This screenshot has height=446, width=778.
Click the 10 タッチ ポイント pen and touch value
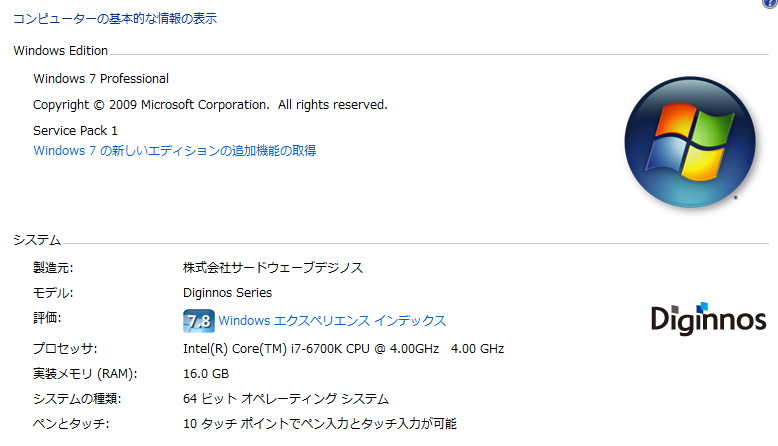point(320,424)
